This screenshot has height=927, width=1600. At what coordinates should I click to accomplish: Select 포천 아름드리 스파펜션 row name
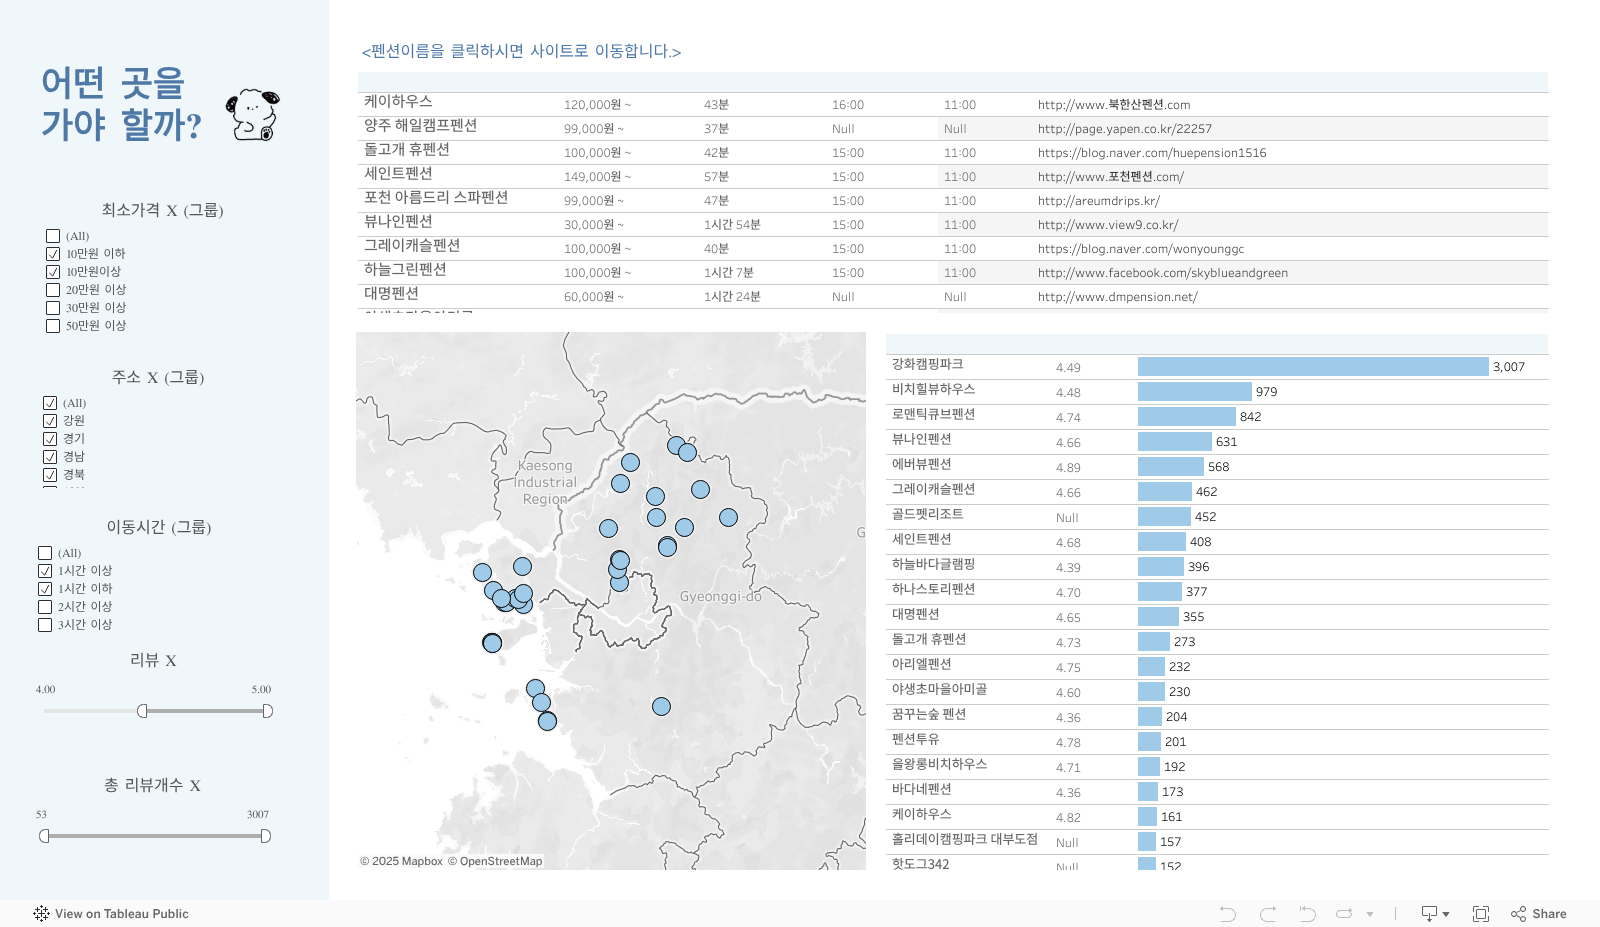(x=436, y=197)
